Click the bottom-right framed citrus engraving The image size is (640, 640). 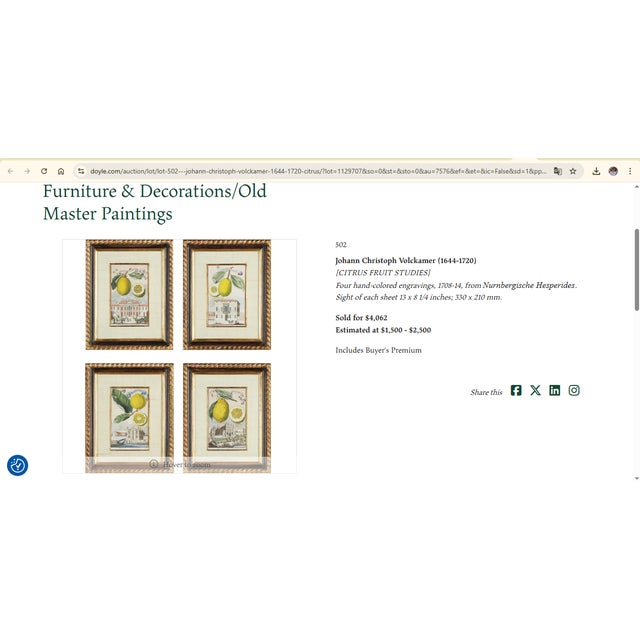click(x=227, y=418)
